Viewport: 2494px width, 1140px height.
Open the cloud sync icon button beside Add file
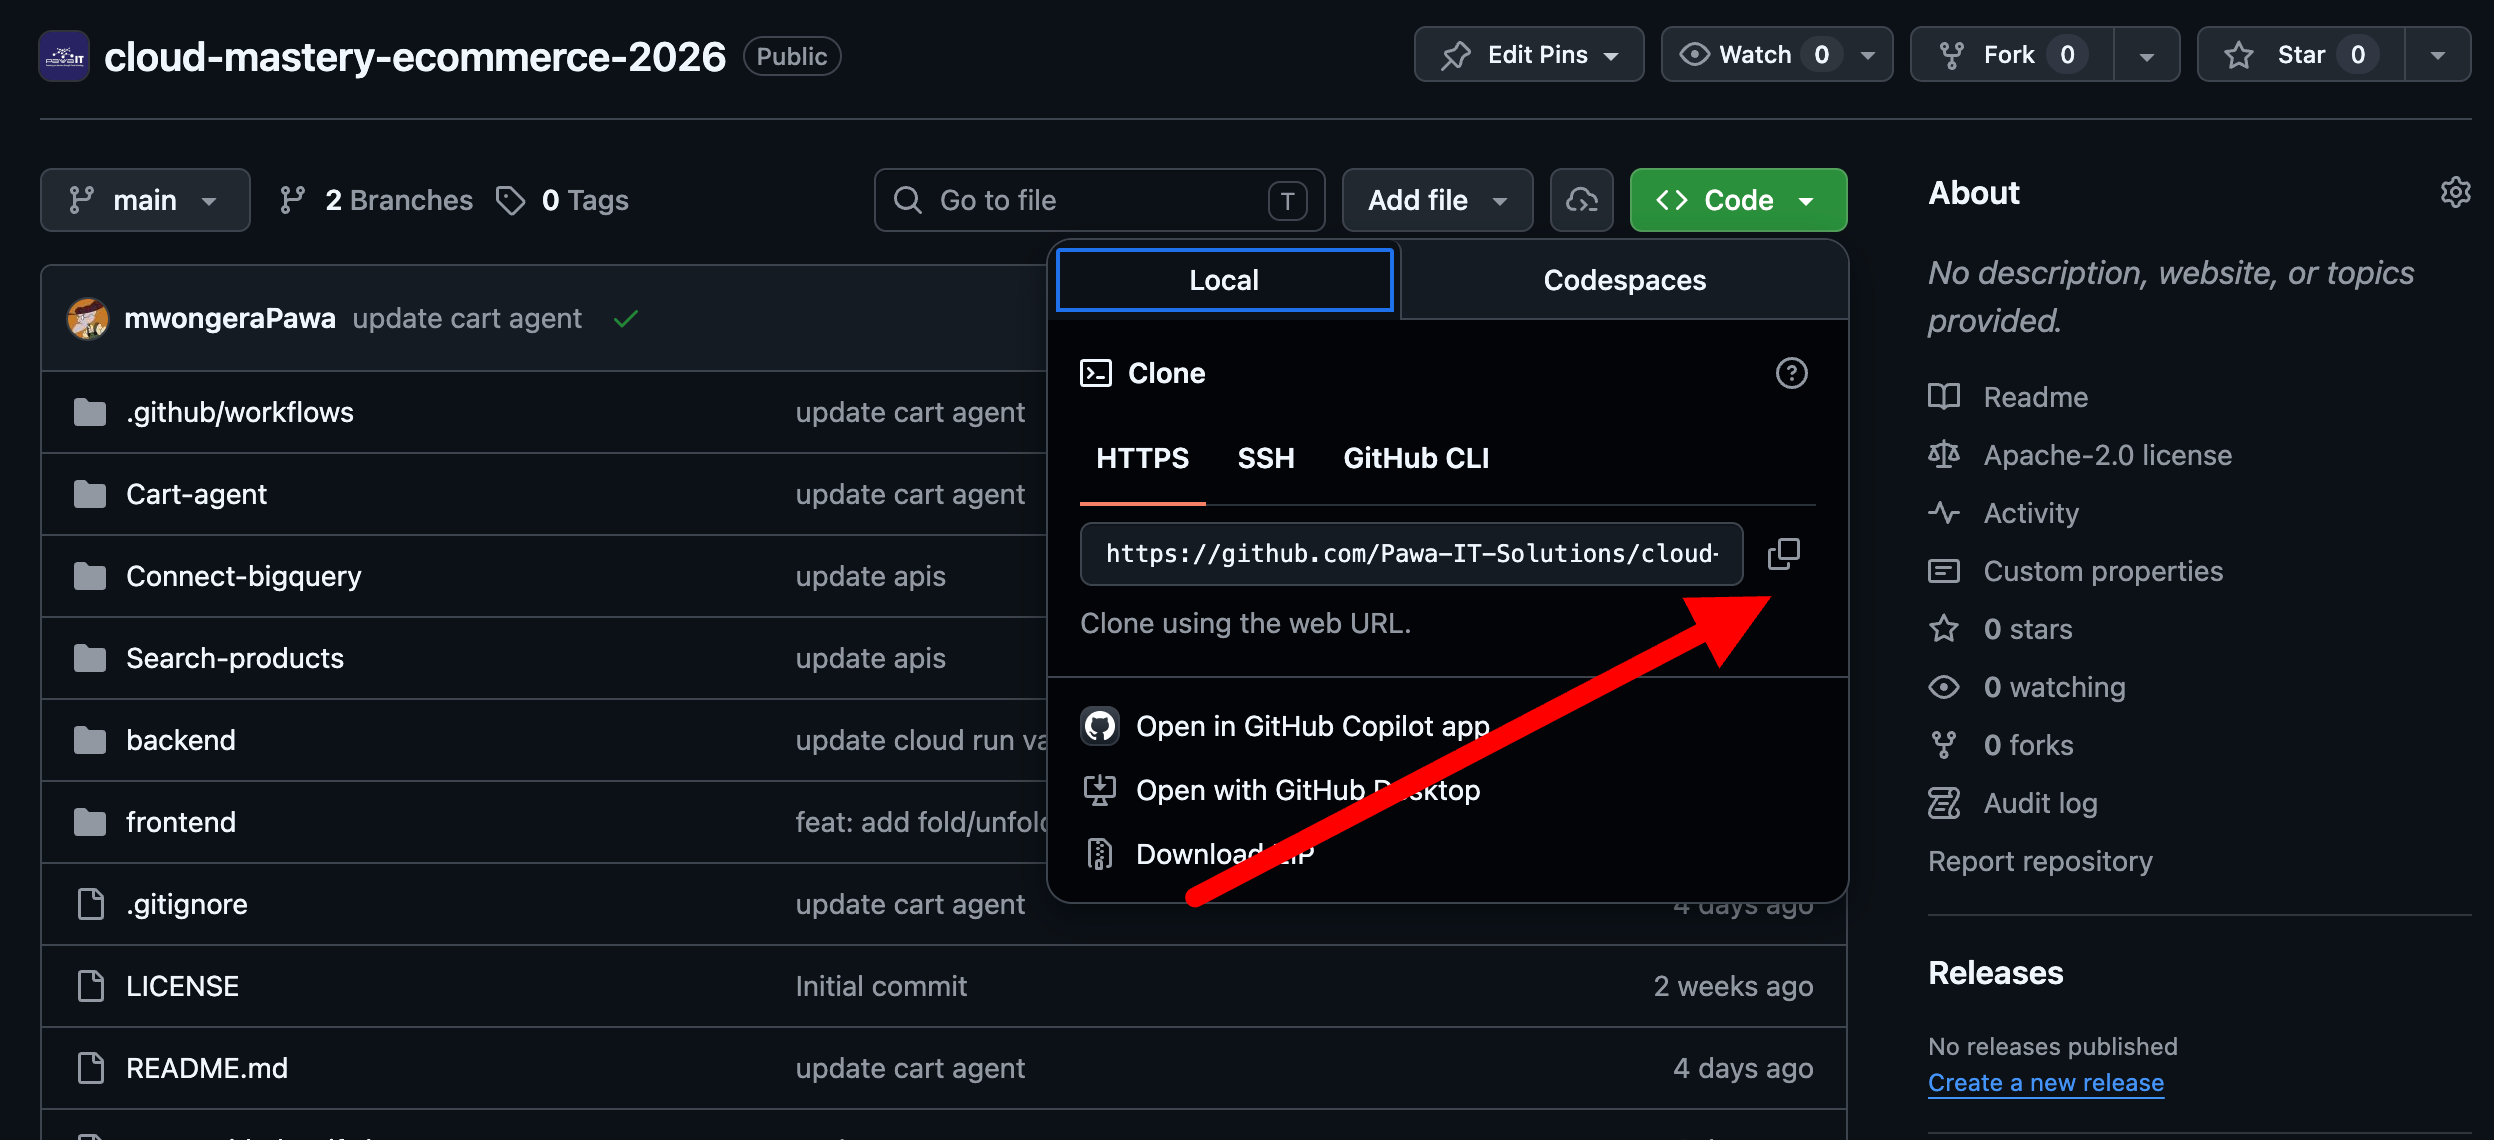click(x=1581, y=200)
